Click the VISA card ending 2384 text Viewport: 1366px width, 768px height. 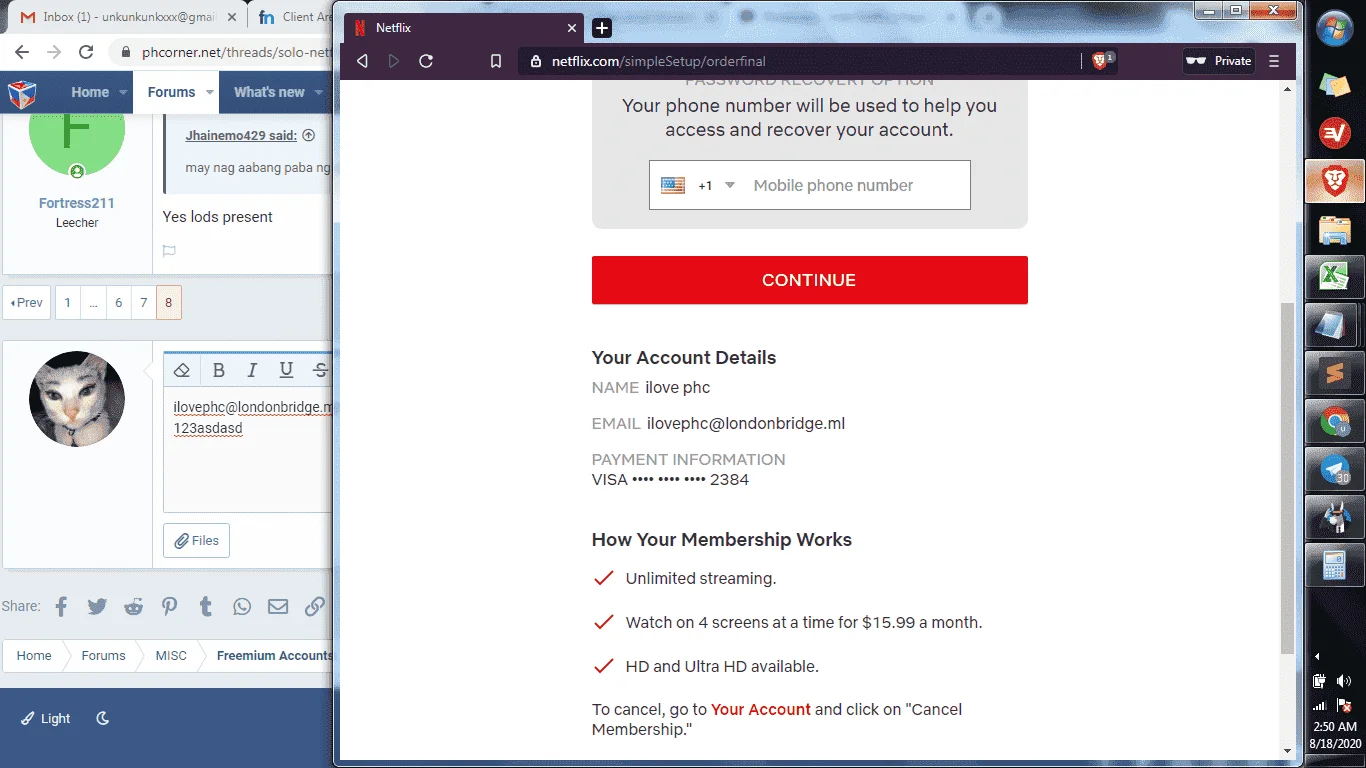pyautogui.click(x=670, y=480)
